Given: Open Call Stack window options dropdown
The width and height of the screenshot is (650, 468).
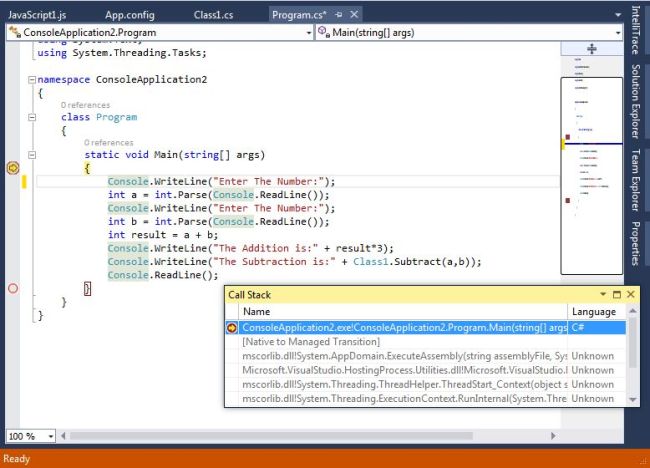Looking at the screenshot, I should pos(603,294).
